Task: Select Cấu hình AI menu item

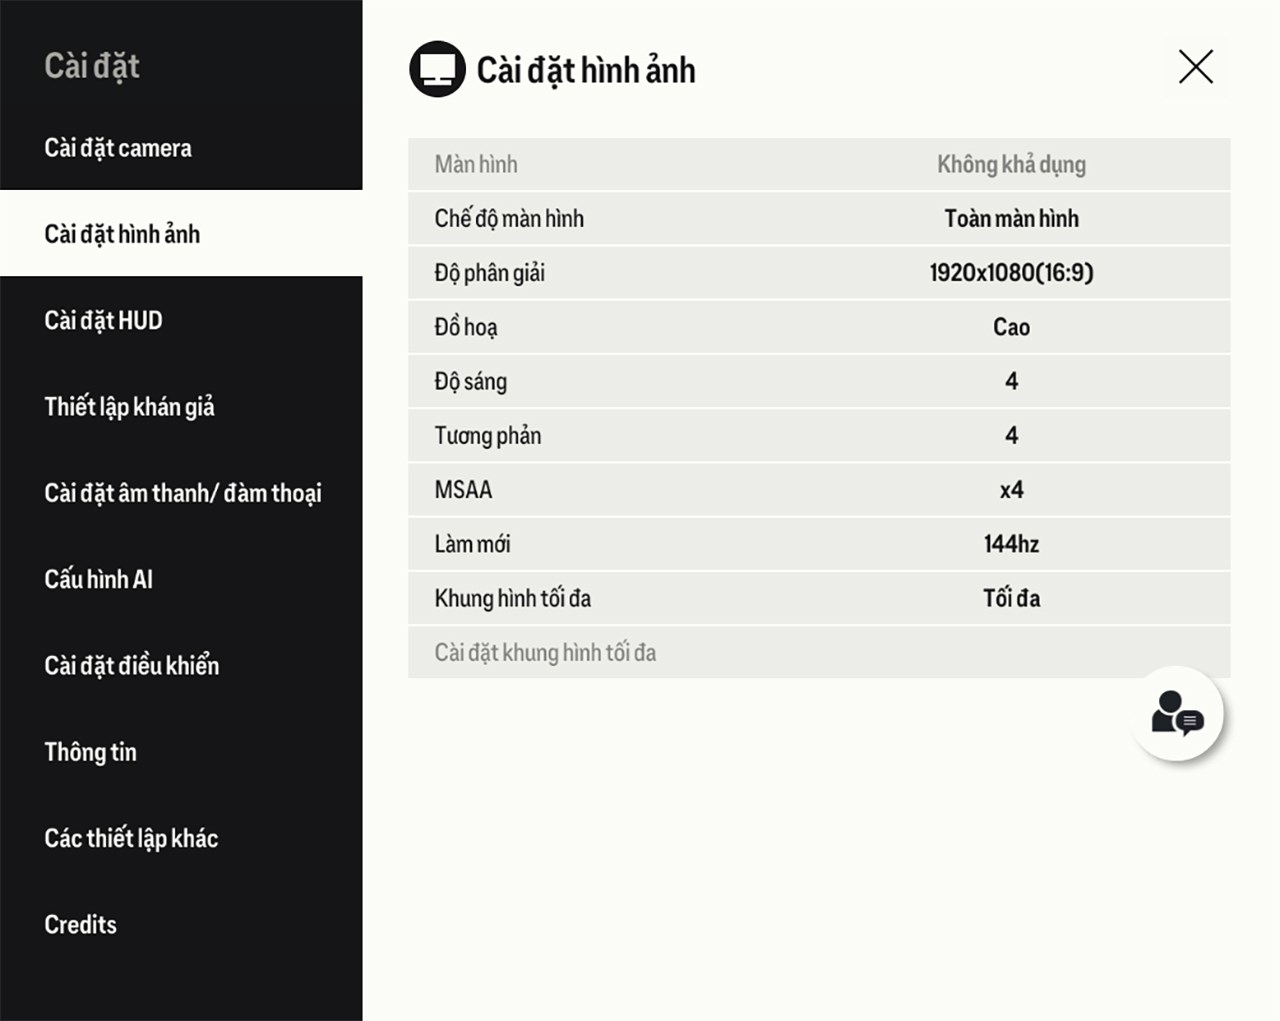Action: [98, 579]
